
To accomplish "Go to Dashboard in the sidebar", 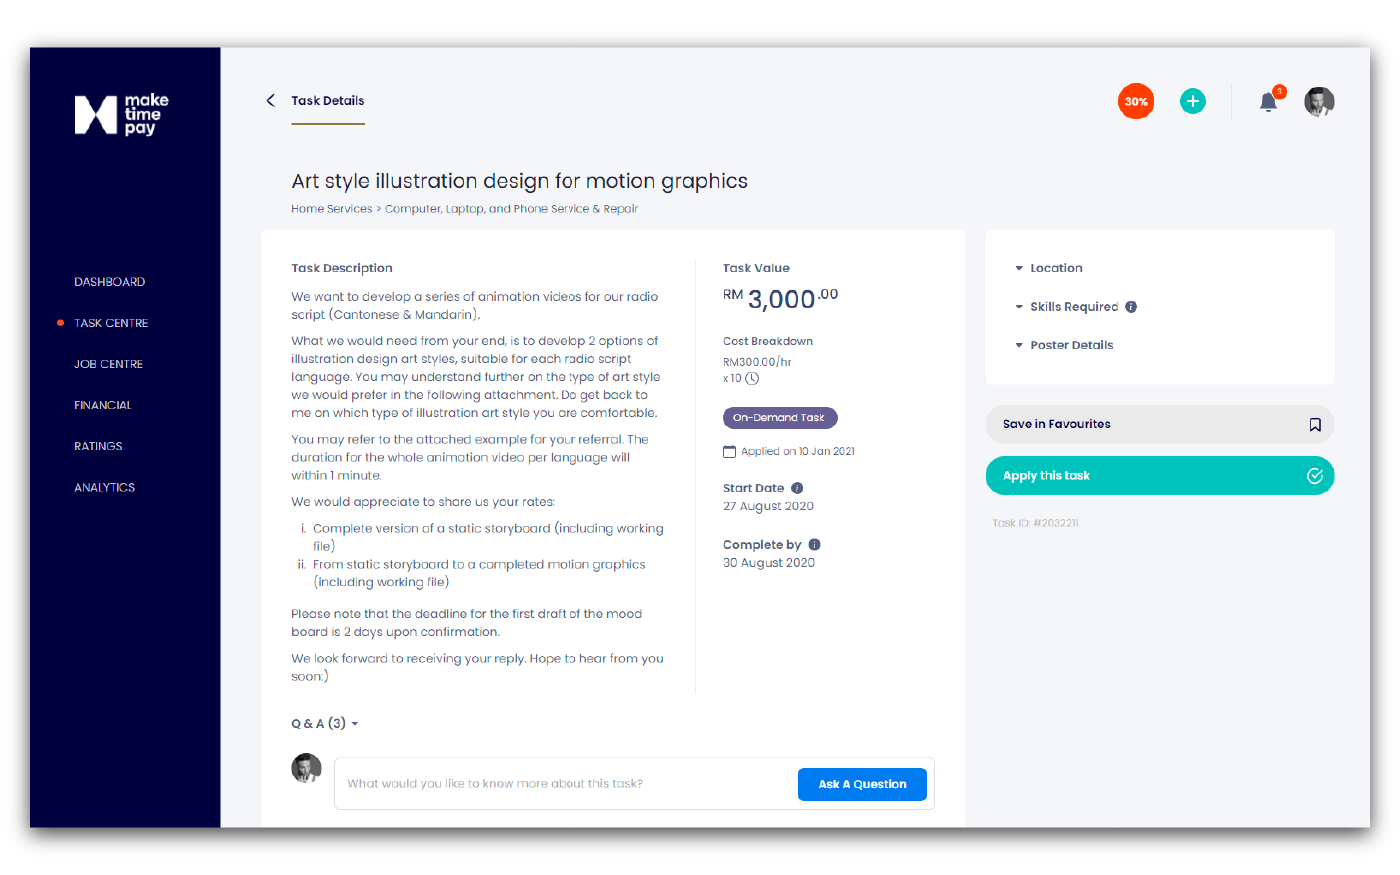I will pyautogui.click(x=109, y=282).
